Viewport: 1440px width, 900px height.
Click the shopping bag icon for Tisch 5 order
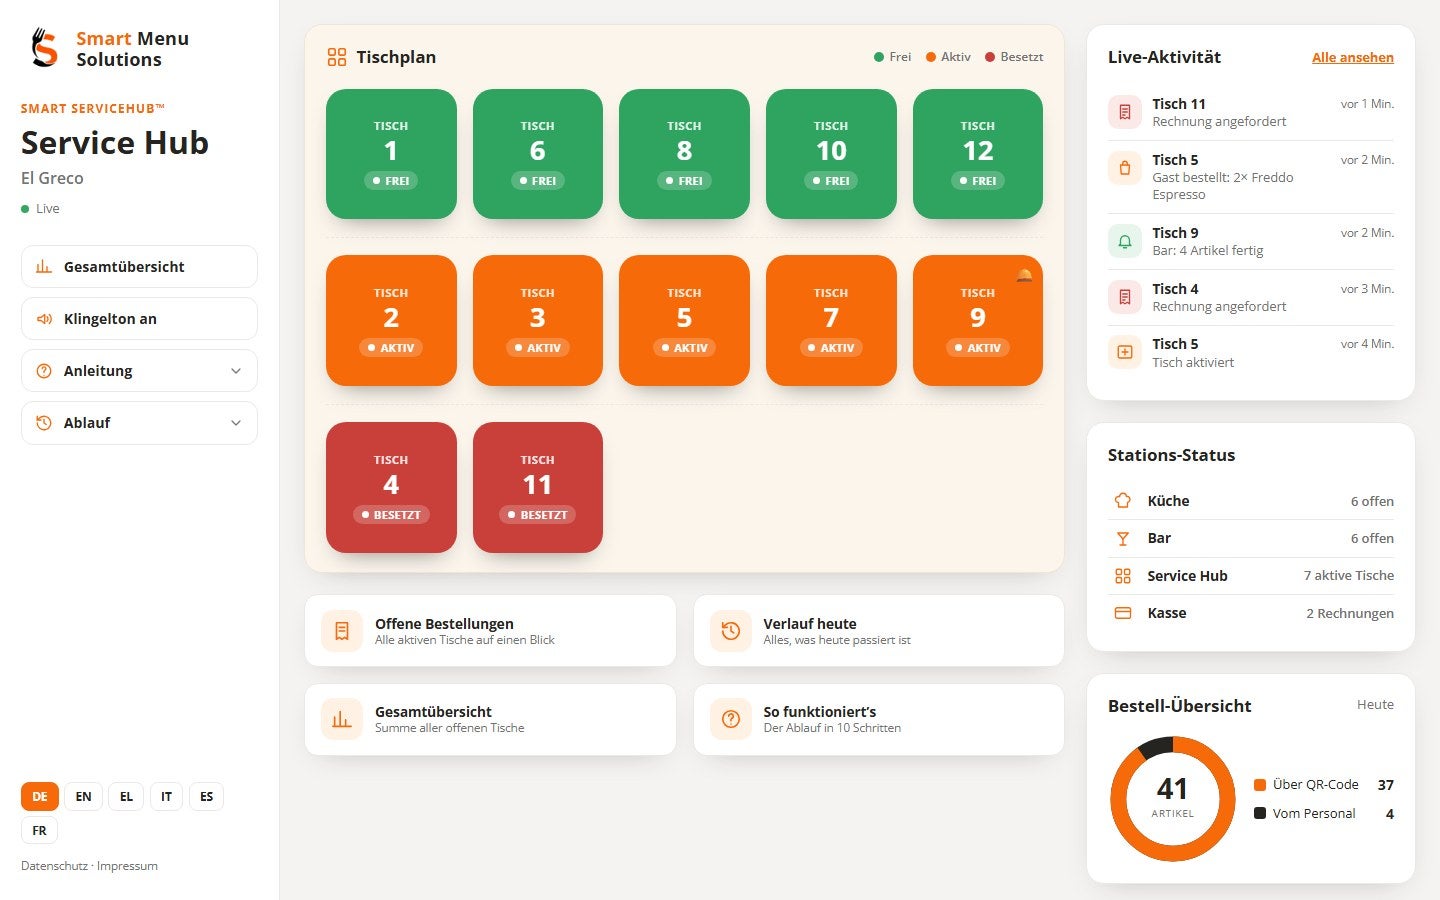(x=1124, y=168)
